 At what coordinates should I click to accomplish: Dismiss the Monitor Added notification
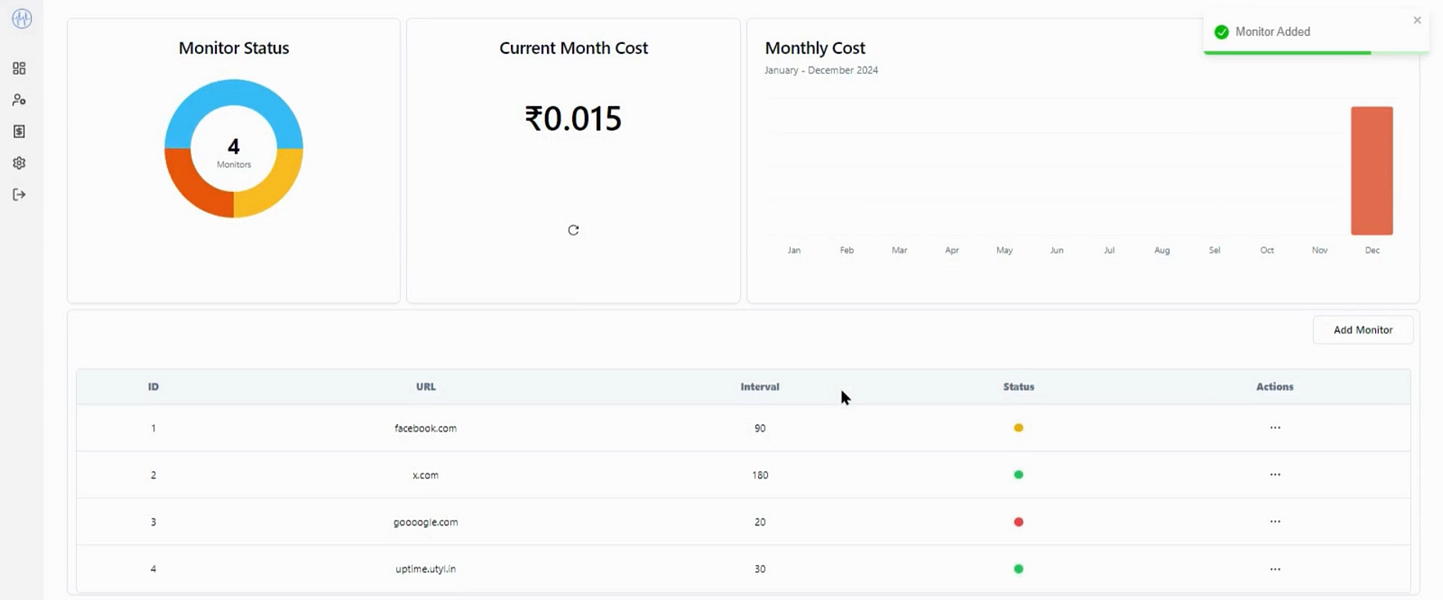pyautogui.click(x=1417, y=20)
